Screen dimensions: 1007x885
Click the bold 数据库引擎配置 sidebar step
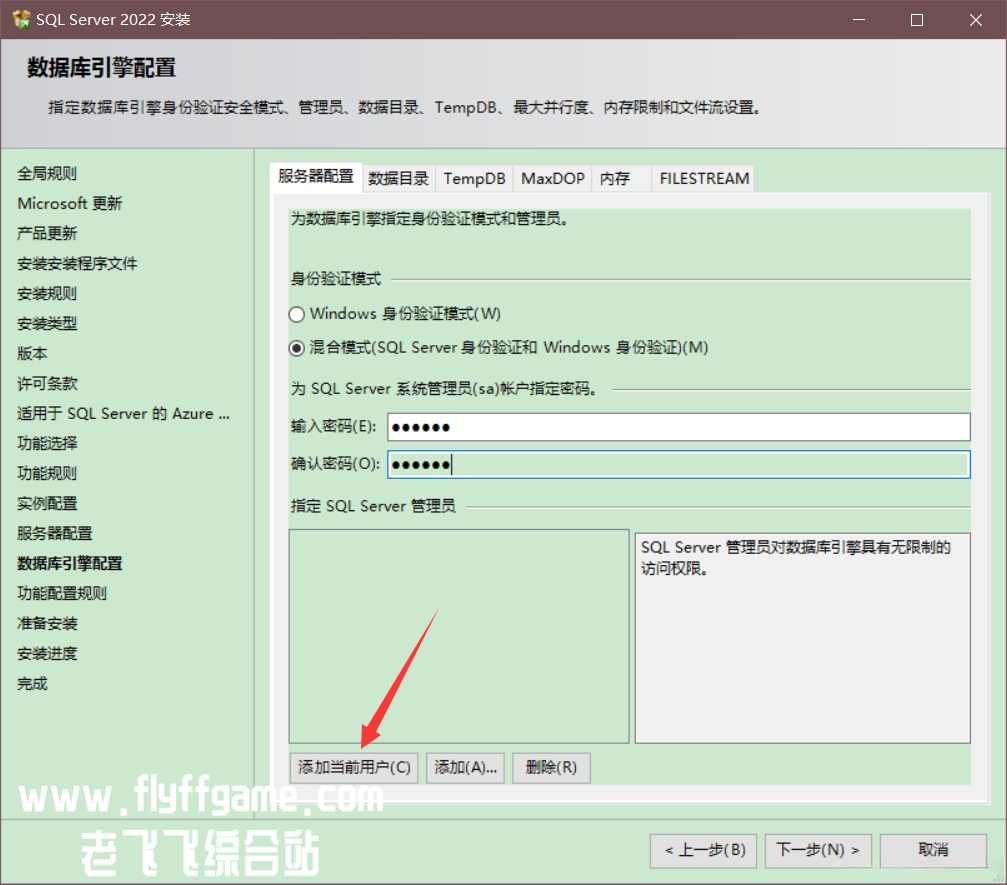pos(70,564)
